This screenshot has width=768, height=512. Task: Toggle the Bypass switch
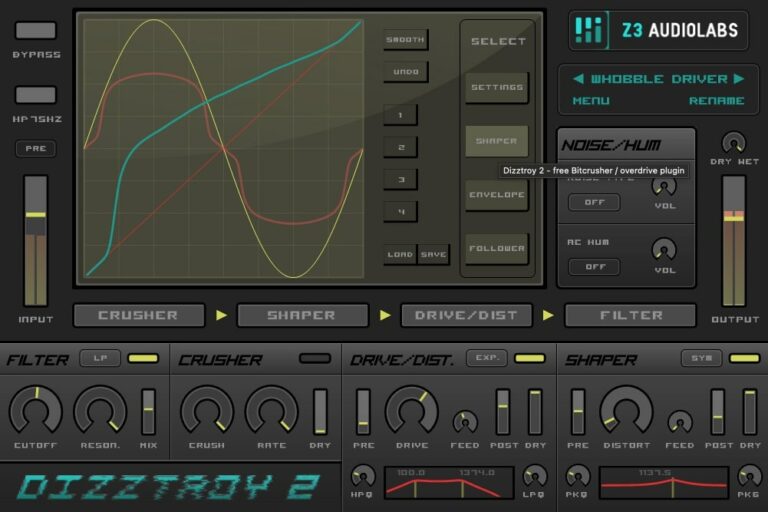point(36,30)
